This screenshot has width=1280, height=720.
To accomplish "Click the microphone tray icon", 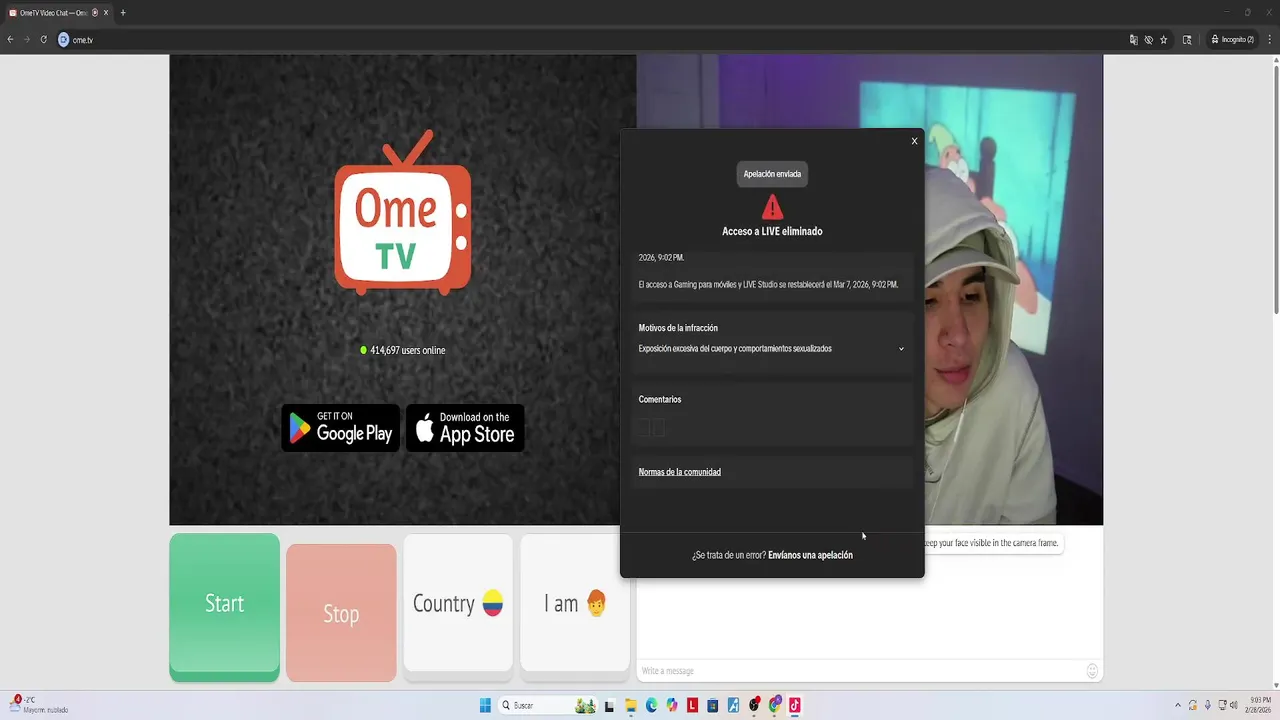I will pyautogui.click(x=1208, y=705).
